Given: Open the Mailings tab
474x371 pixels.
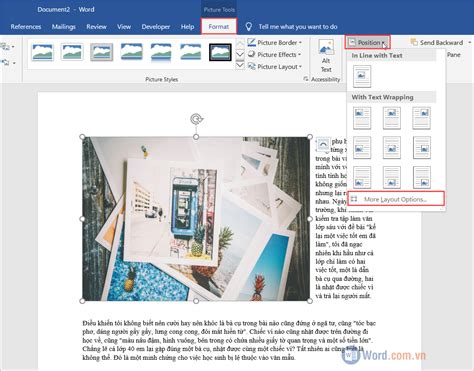Looking at the screenshot, I should pos(63,27).
